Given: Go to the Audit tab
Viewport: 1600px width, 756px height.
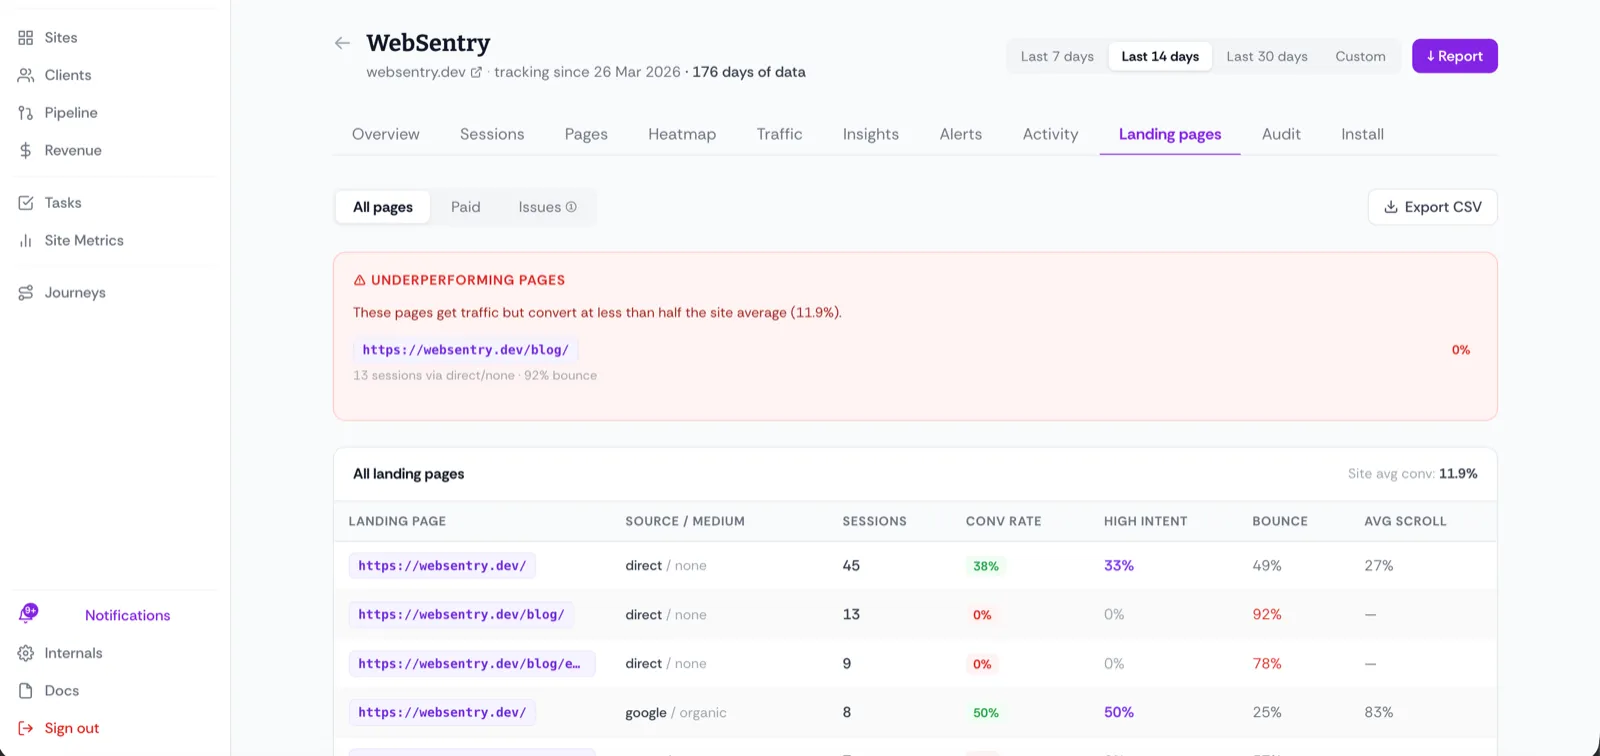Looking at the screenshot, I should coord(1281,134).
